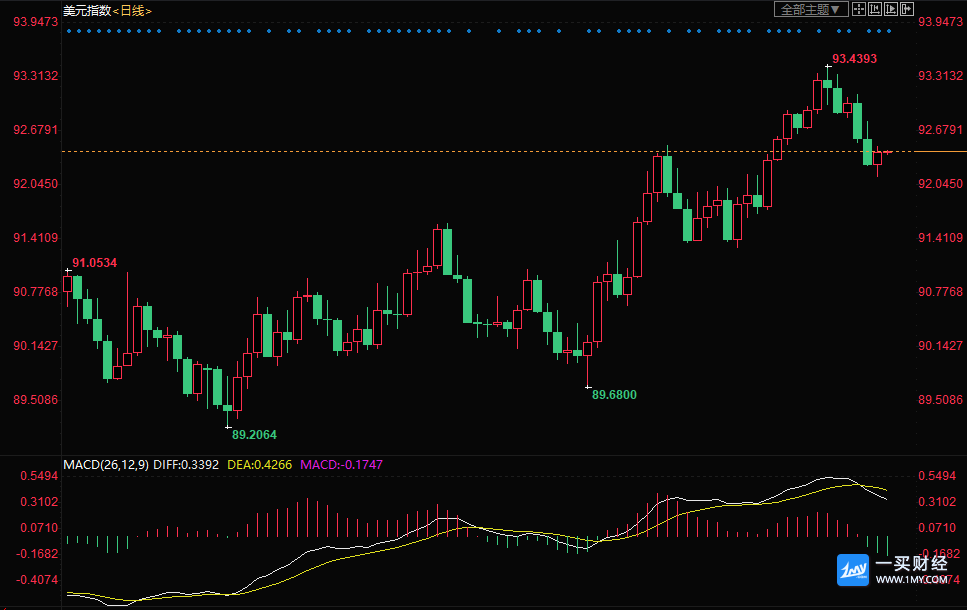967x610 pixels.
Task: Click the MACD:-0.1747 value
Action: click(x=342, y=464)
